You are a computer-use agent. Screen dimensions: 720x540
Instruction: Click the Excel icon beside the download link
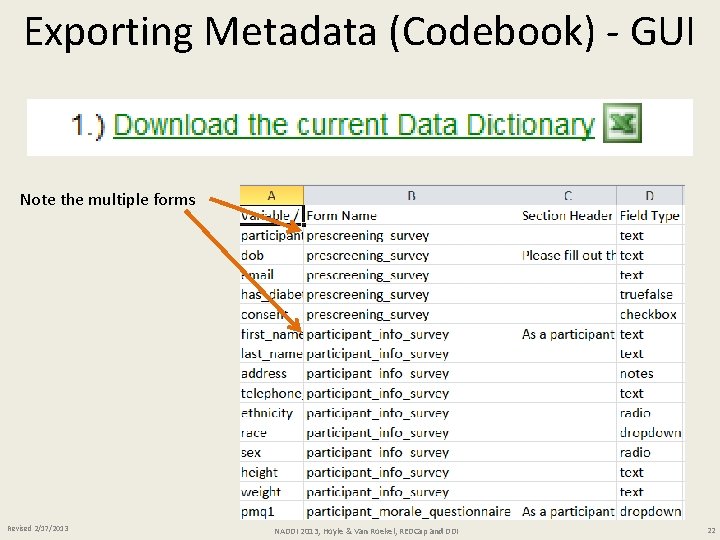point(622,125)
